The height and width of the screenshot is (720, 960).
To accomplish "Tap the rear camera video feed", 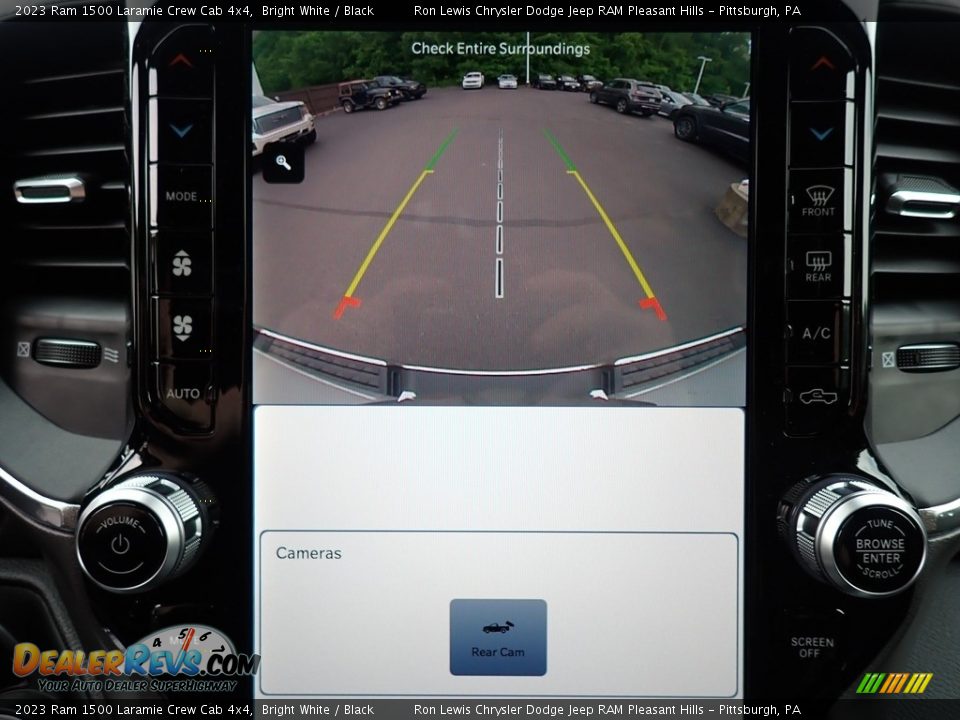I will pyautogui.click(x=500, y=217).
